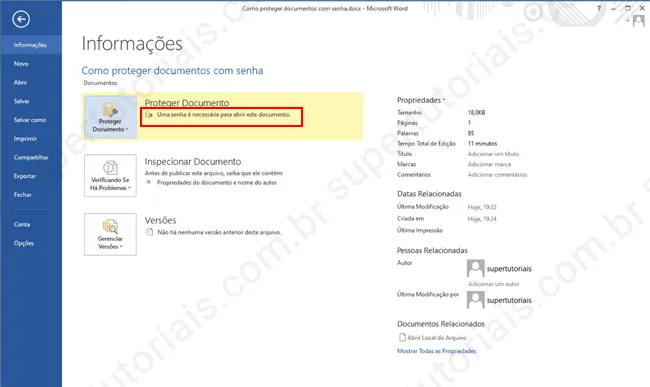650x387 pixels.
Task: Open Verificando Se Há Problemas dropdown
Action: click(x=110, y=176)
